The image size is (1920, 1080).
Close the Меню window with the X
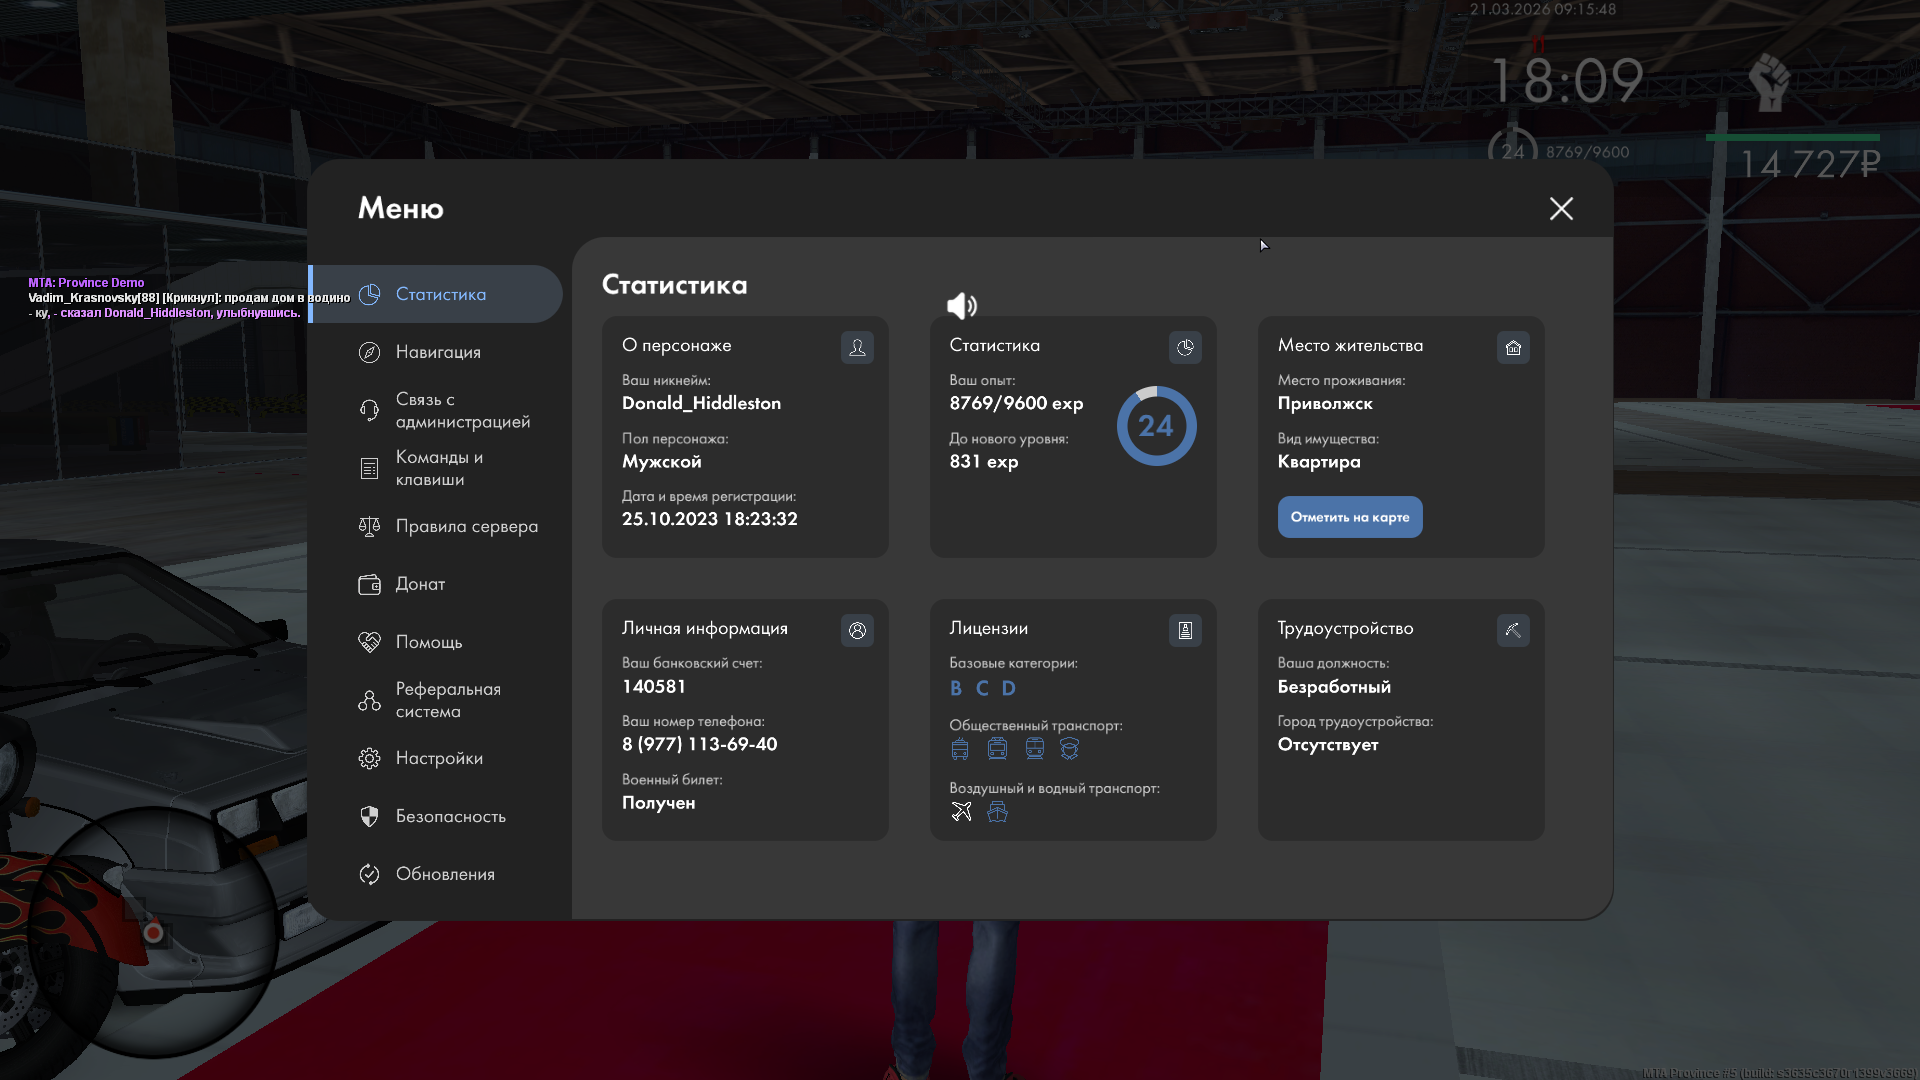pyautogui.click(x=1561, y=208)
